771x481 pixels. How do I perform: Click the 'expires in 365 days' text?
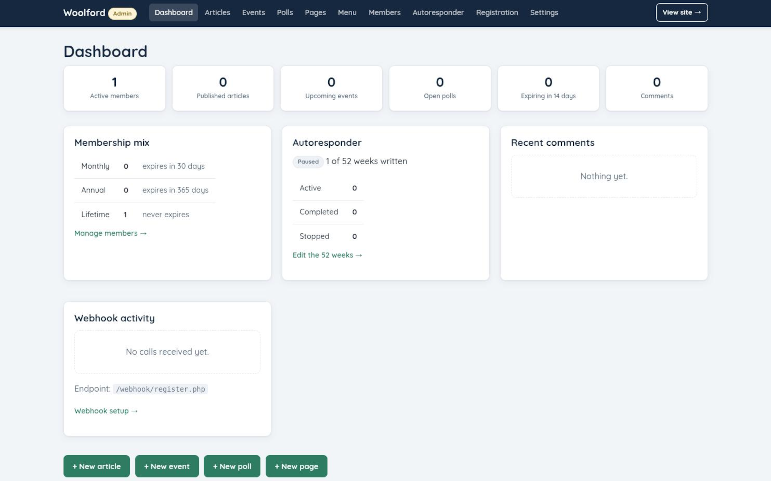[176, 190]
